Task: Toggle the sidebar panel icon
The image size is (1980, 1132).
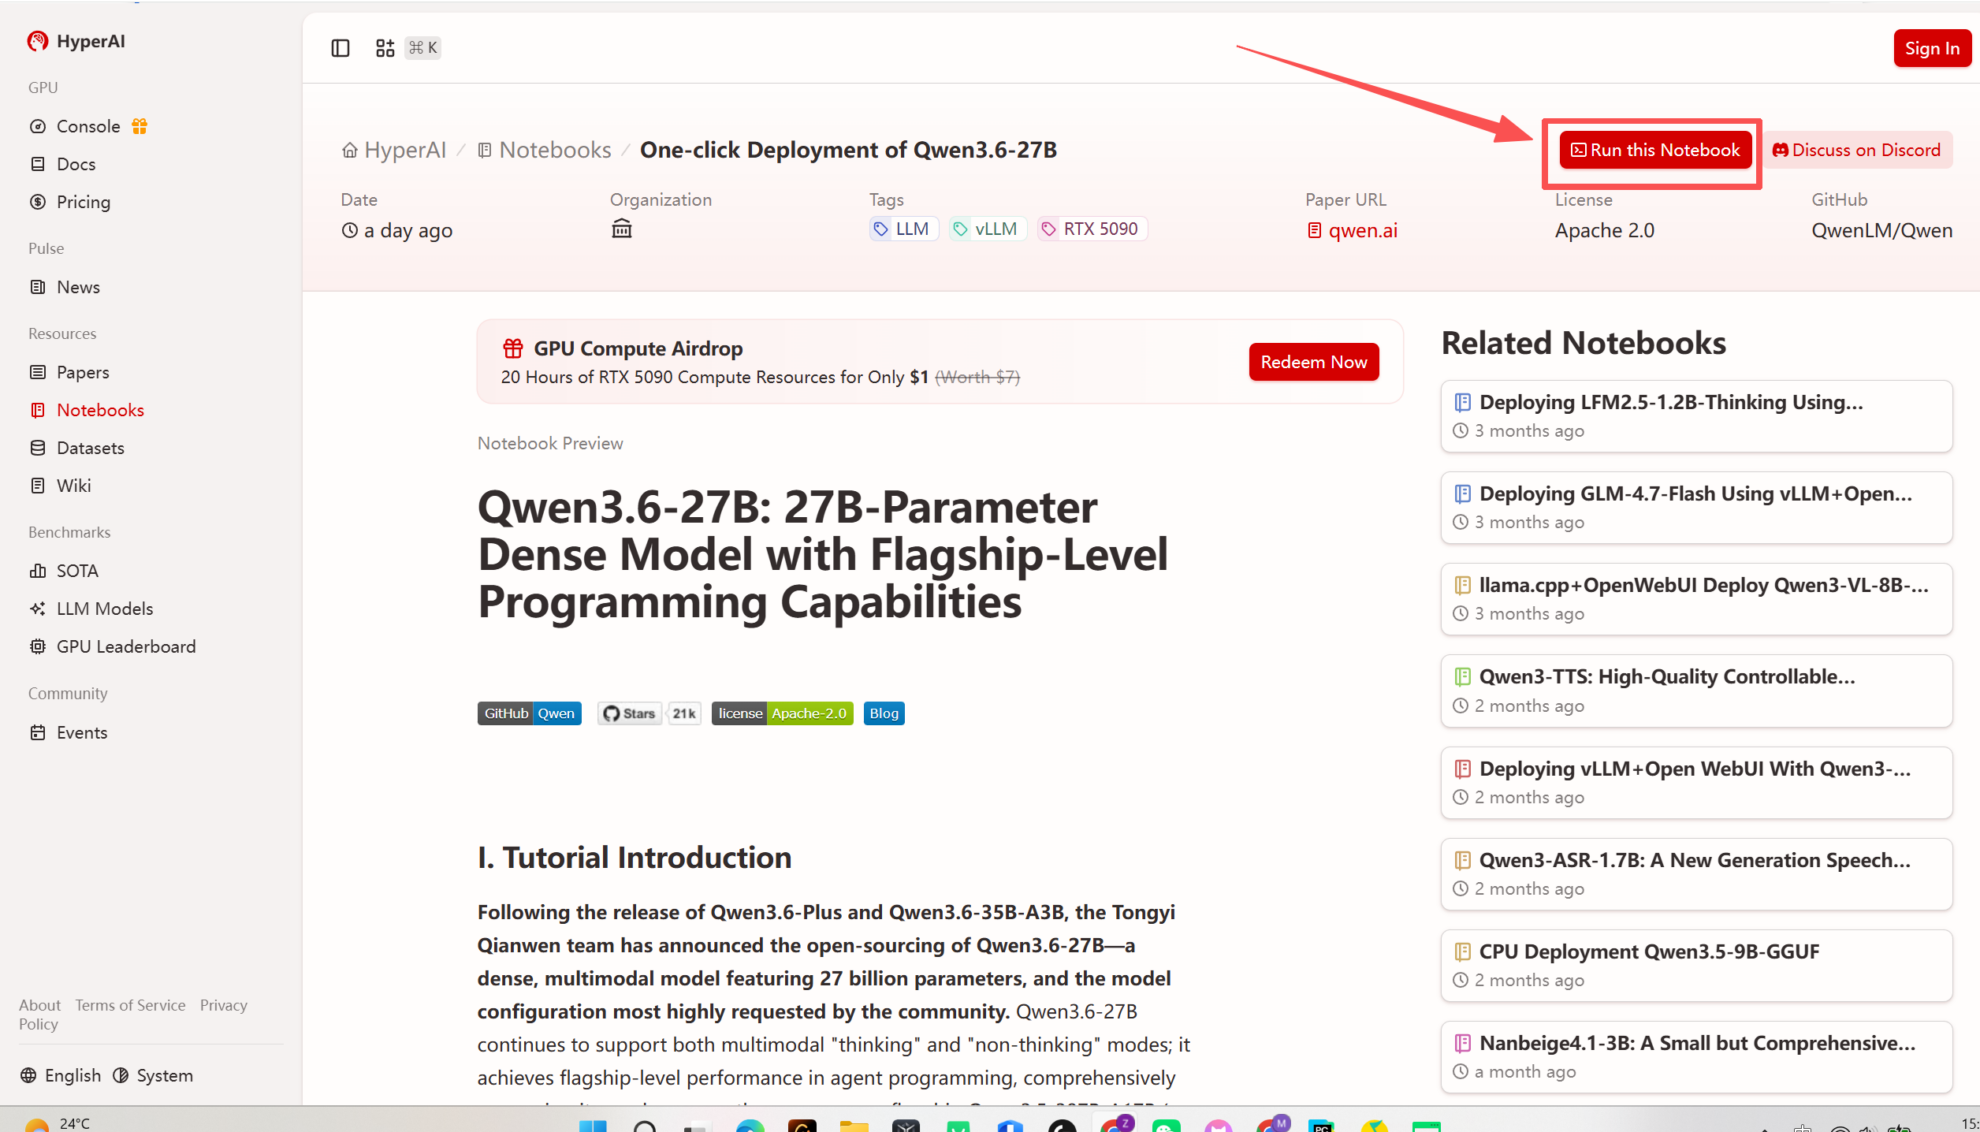Action: click(340, 48)
